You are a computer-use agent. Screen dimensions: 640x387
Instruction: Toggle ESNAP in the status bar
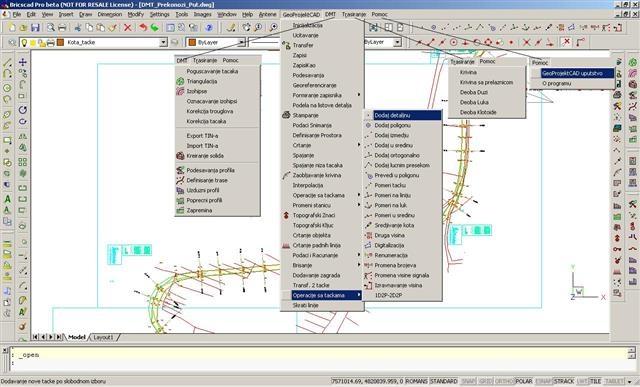(x=543, y=381)
